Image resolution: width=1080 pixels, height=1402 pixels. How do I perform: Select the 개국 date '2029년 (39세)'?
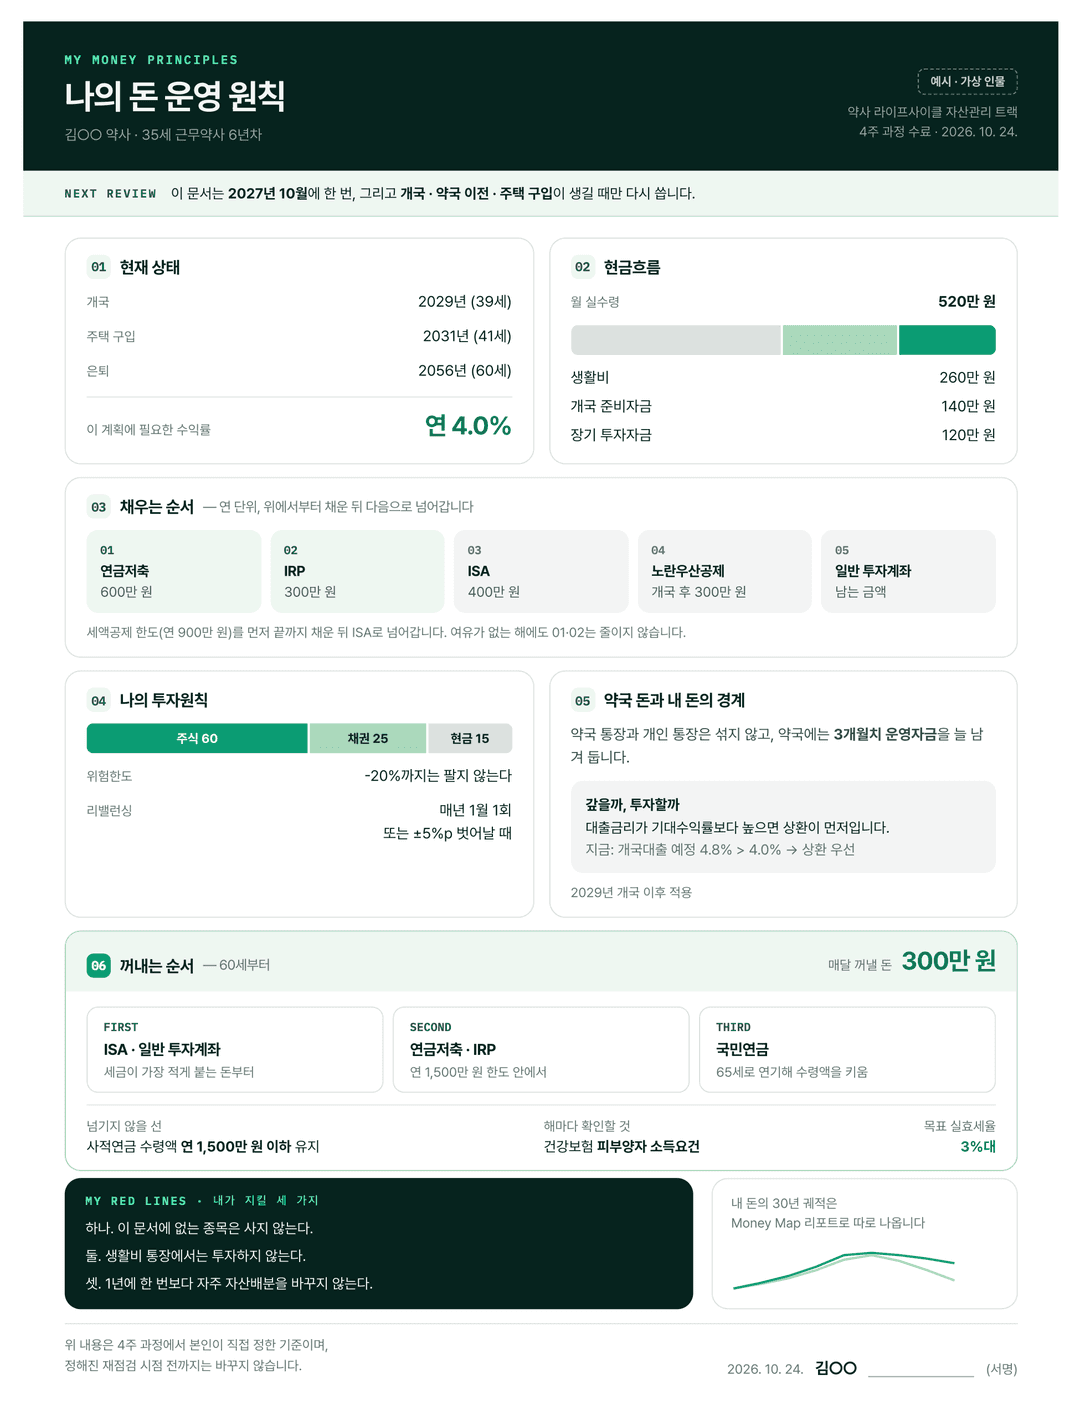[465, 302]
